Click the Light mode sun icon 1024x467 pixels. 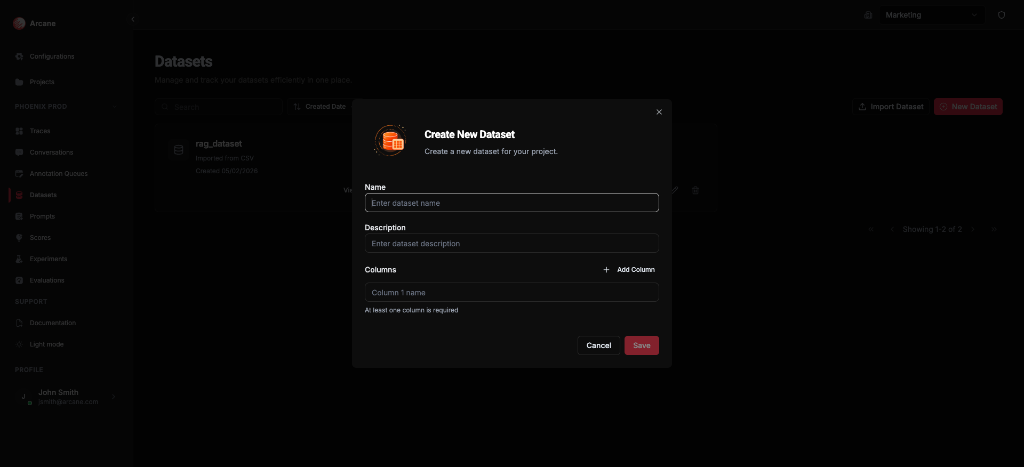point(19,344)
